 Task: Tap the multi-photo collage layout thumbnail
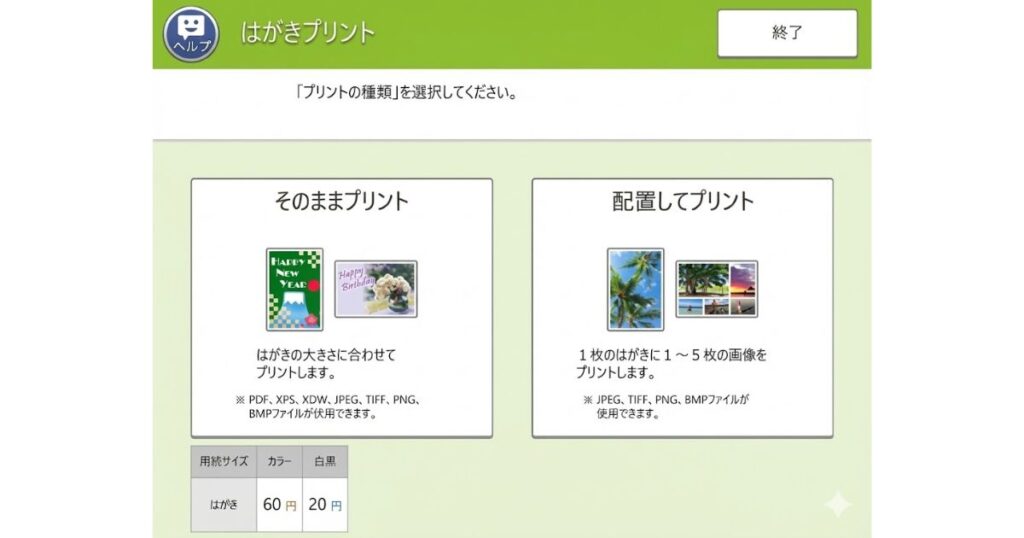coord(716,289)
